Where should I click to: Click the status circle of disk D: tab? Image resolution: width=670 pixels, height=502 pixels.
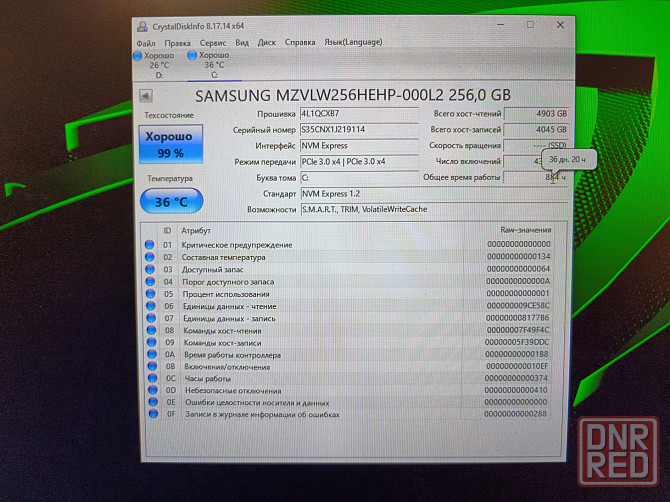(138, 56)
